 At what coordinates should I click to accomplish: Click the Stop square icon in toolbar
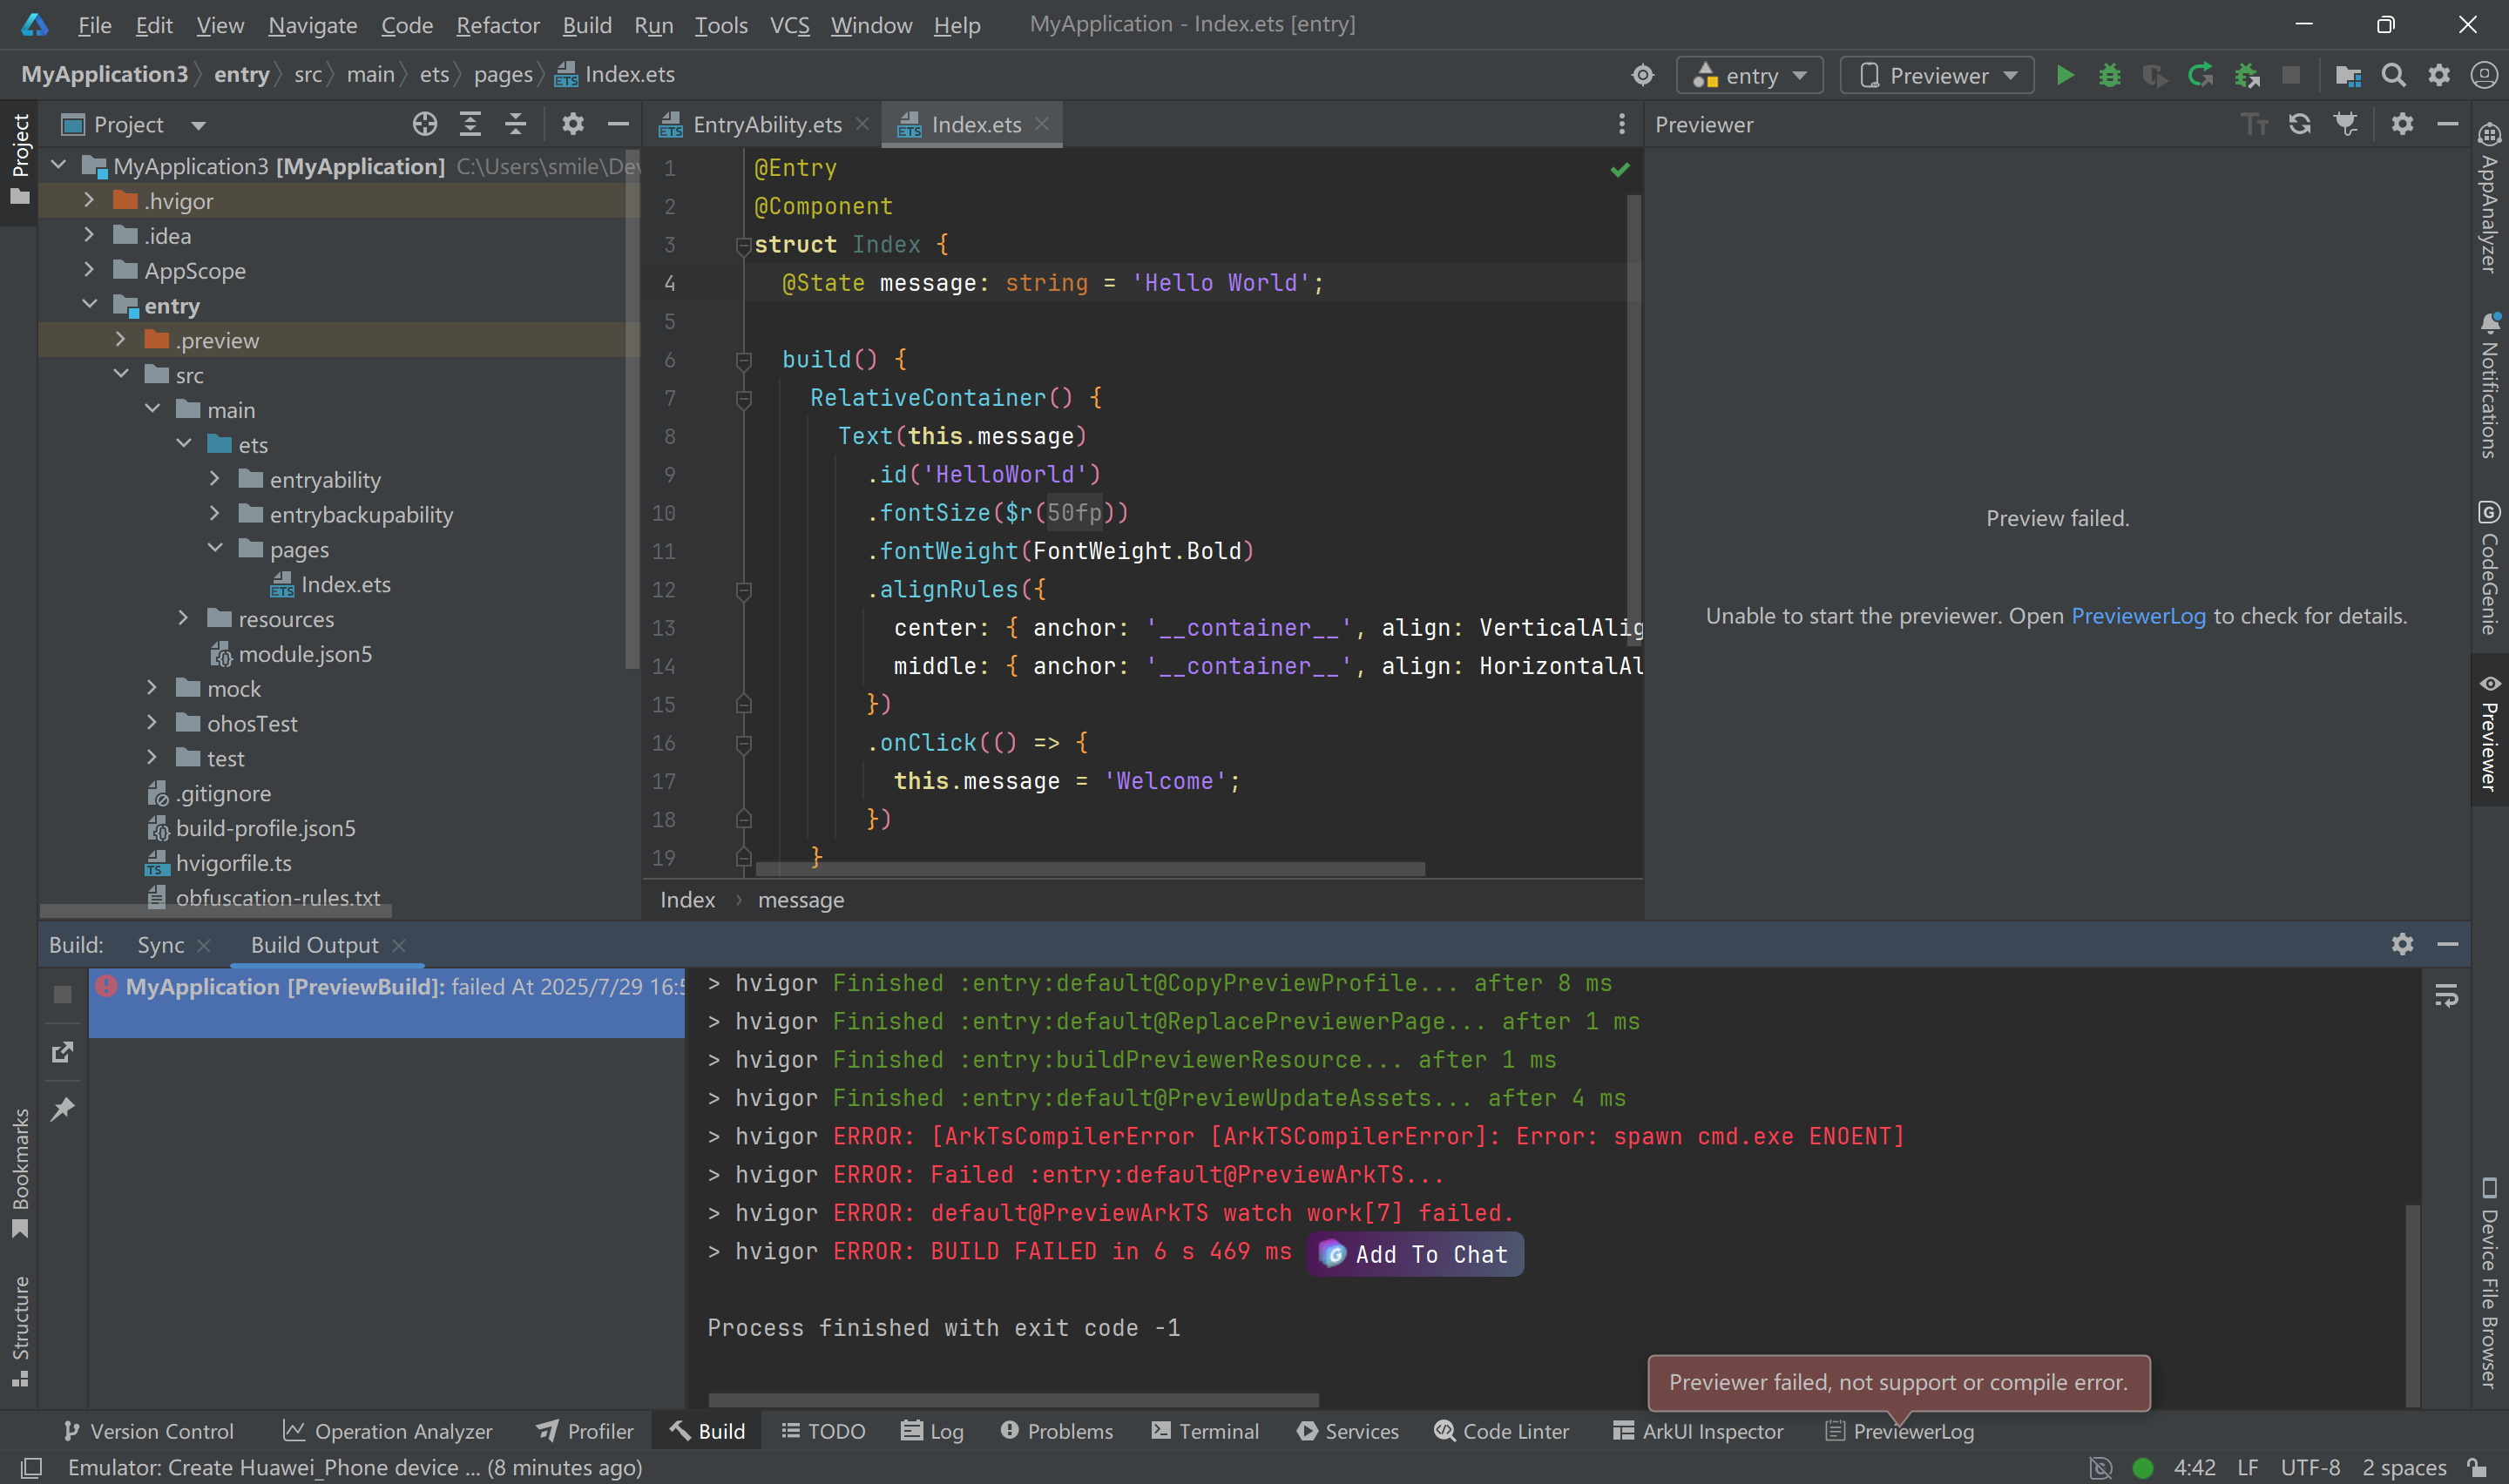(x=2291, y=75)
